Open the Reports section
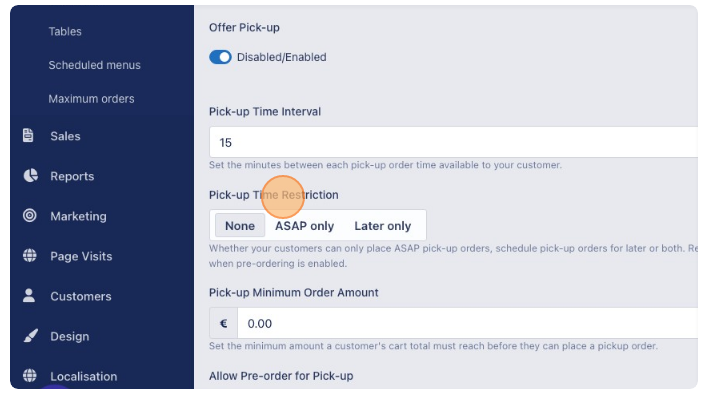This screenshot has height=399, width=707. 72,176
